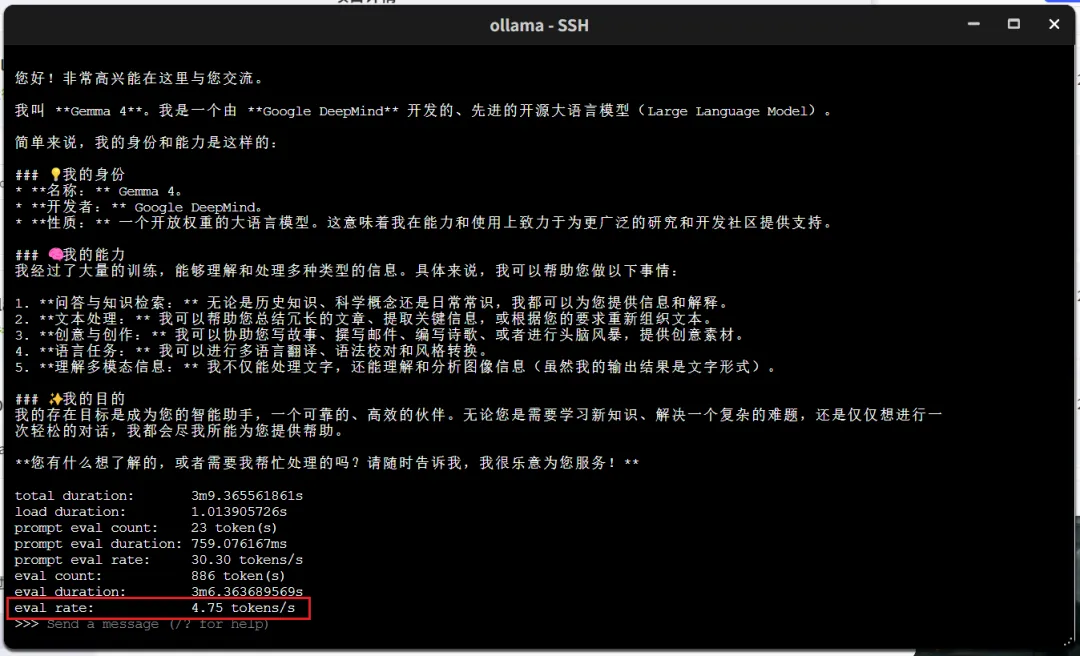Click the '**名称：** Gemma 4。' line

click(x=98, y=191)
